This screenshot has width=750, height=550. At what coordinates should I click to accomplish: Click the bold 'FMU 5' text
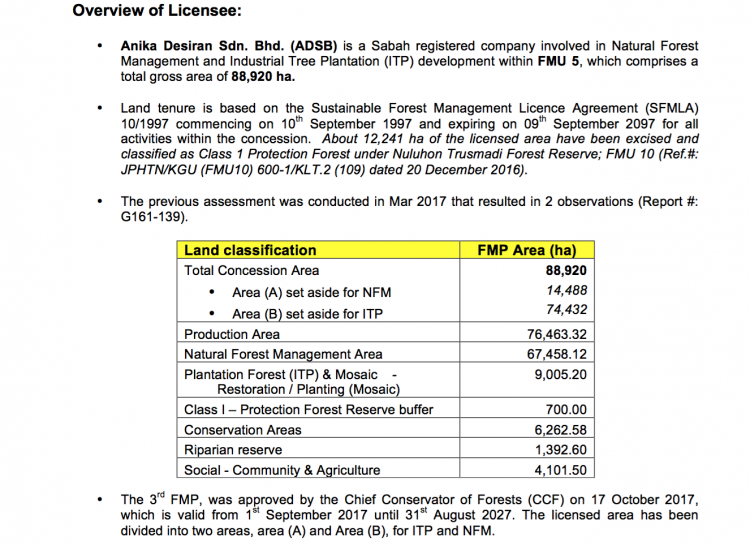pyautogui.click(x=559, y=61)
